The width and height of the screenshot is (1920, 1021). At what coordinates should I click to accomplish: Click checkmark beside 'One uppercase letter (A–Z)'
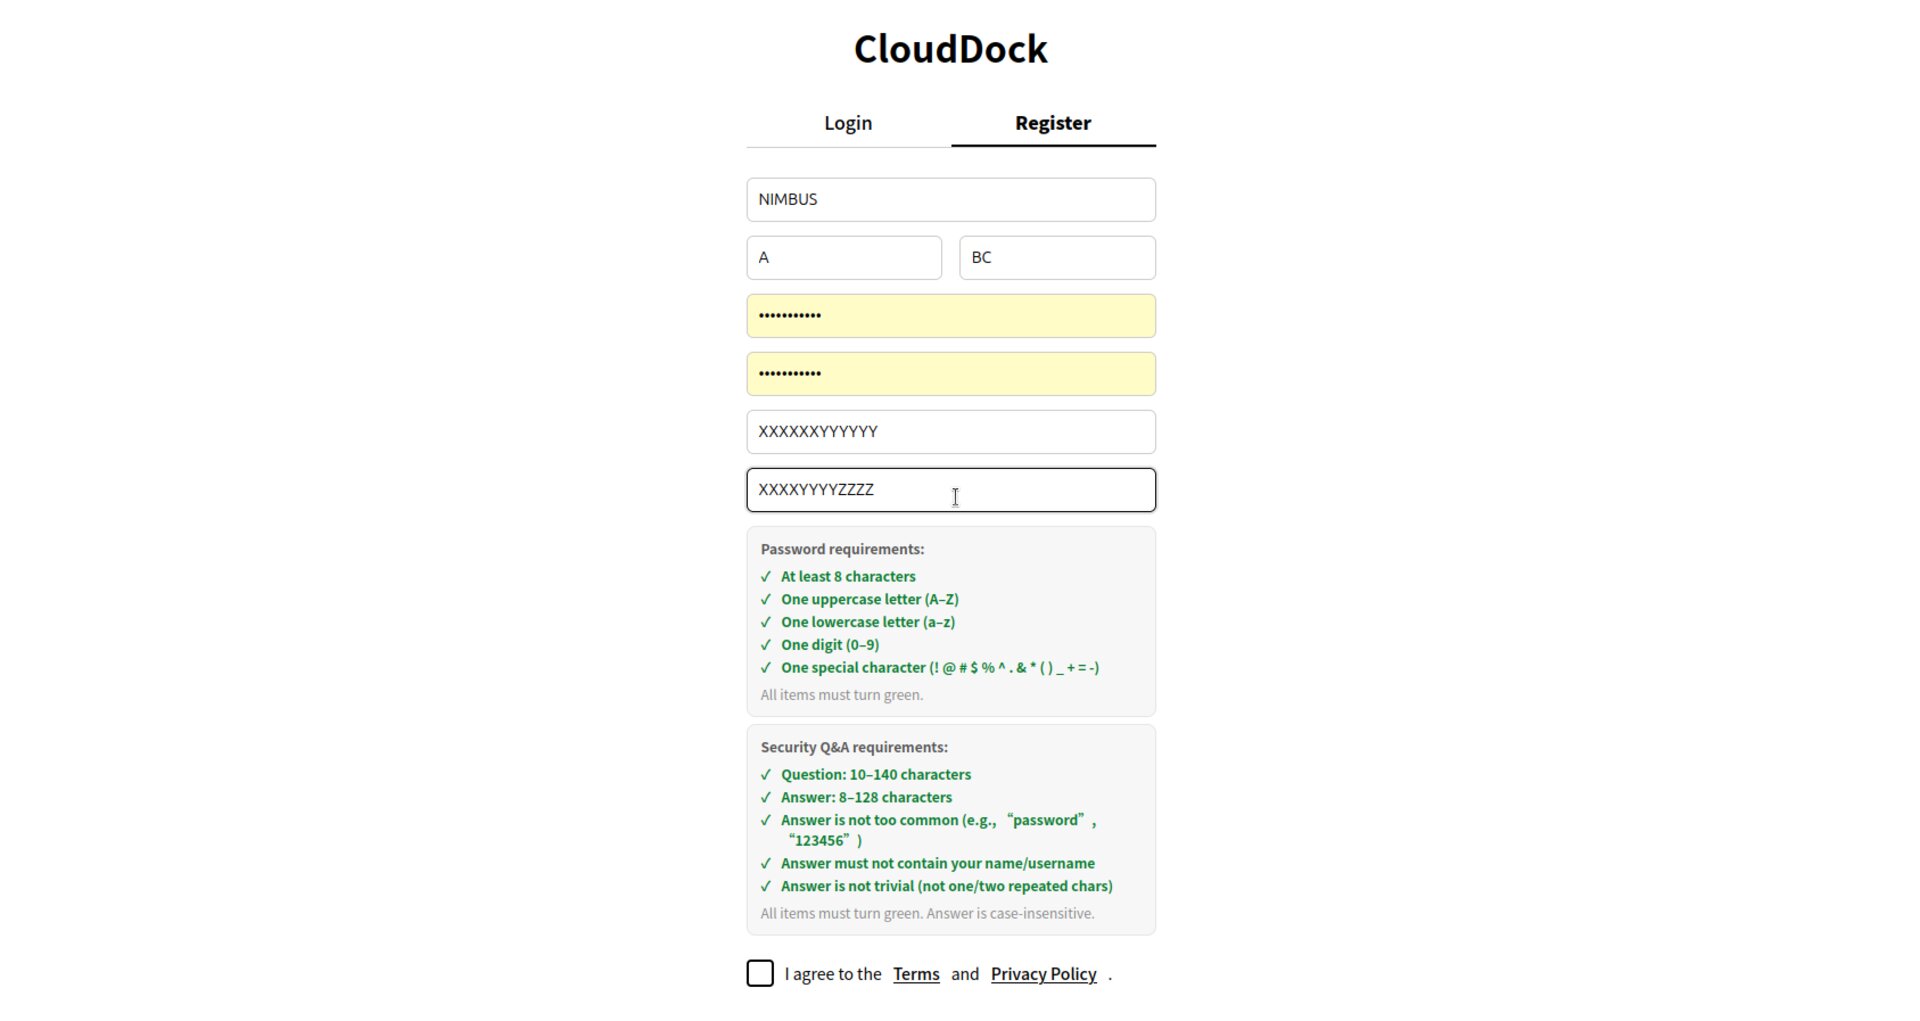pyautogui.click(x=766, y=600)
